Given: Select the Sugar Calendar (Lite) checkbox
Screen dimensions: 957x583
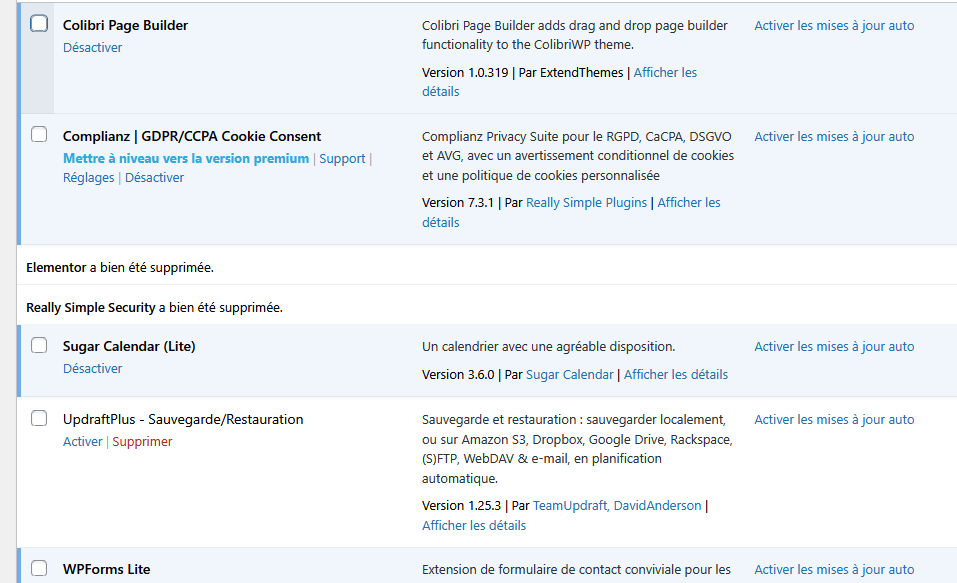Looking at the screenshot, I should coord(39,345).
